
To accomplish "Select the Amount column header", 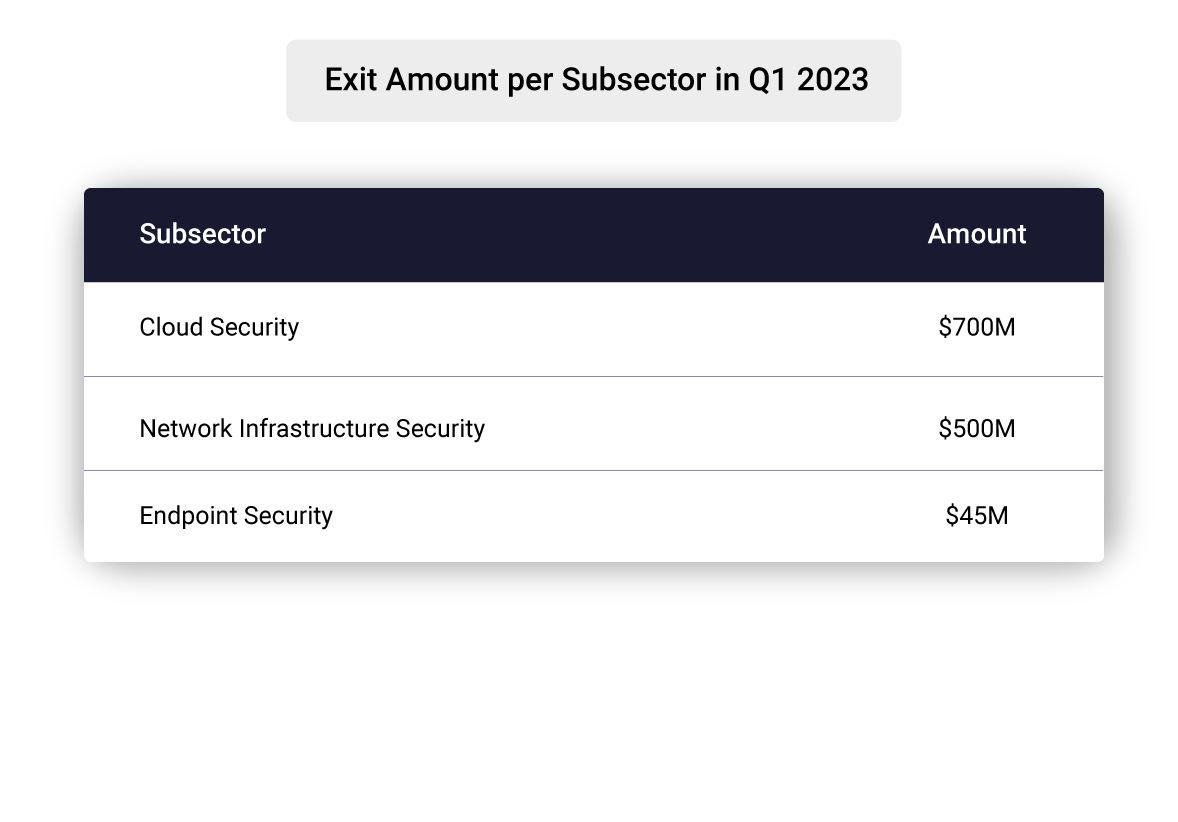I will (x=976, y=234).
